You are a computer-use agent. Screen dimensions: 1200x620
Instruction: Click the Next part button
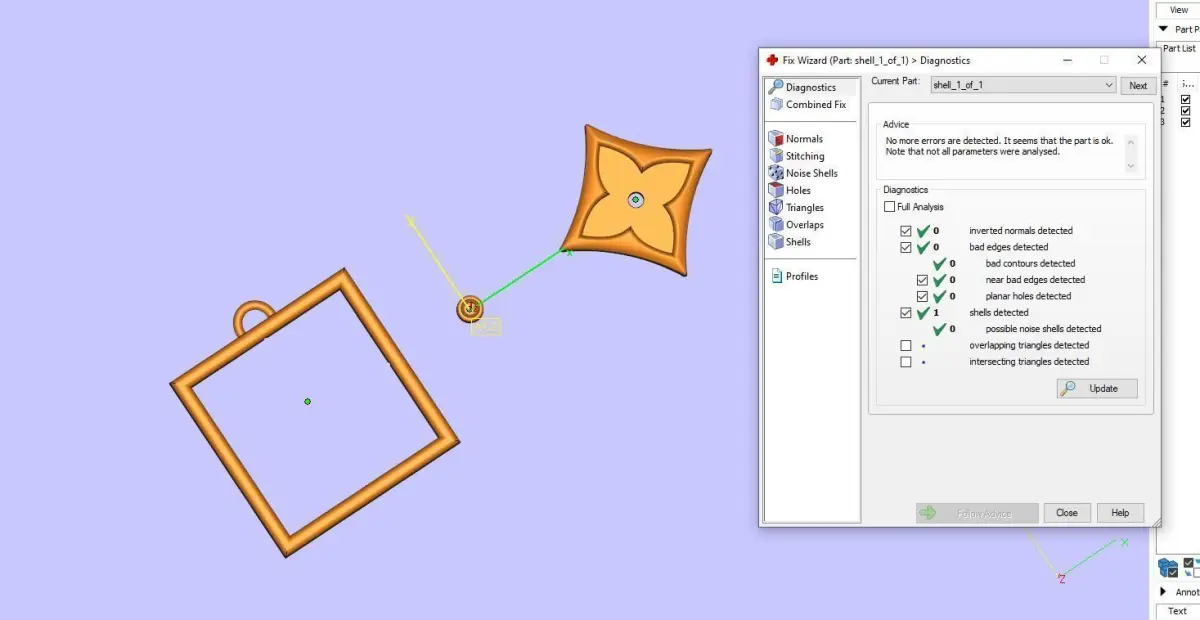(1138, 85)
